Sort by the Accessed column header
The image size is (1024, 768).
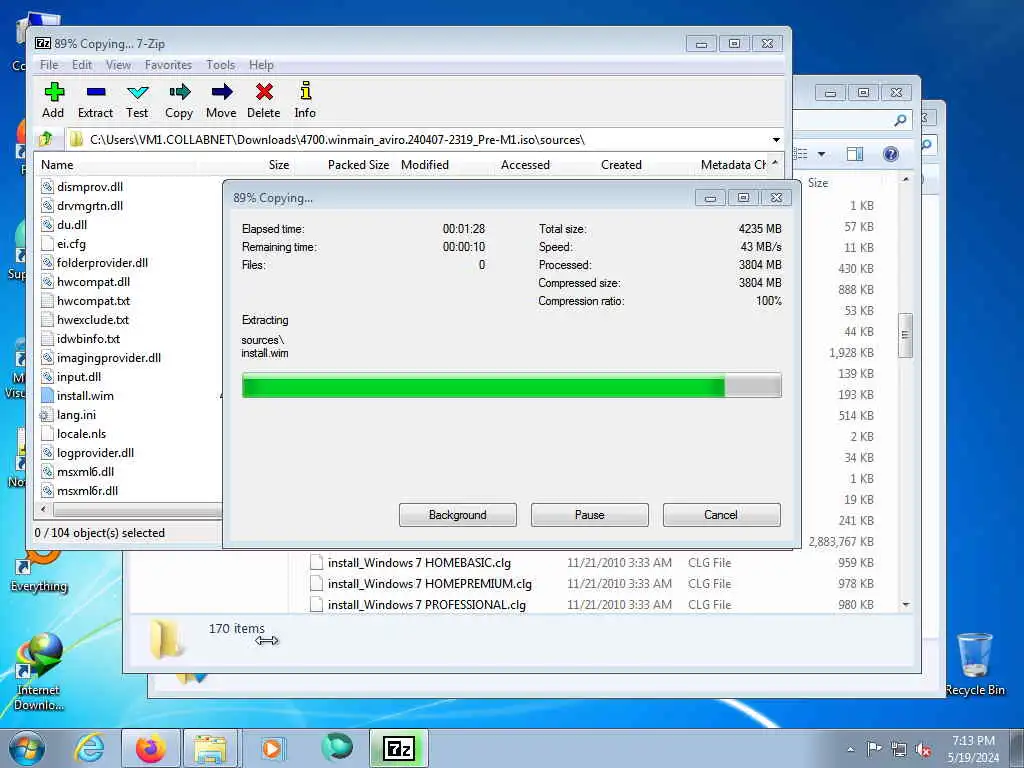tap(525, 165)
